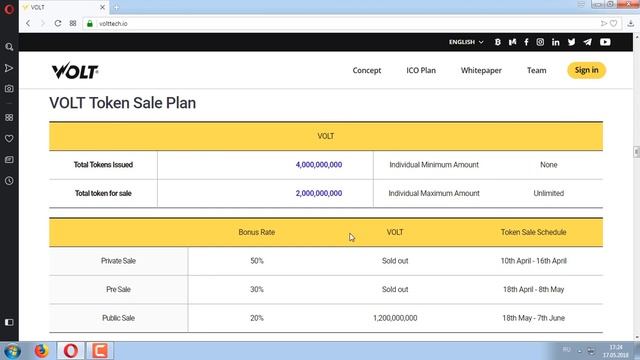This screenshot has height=360, width=640.
Task: Click the 1,200,000,000 Public Sale amount
Action: [395, 318]
